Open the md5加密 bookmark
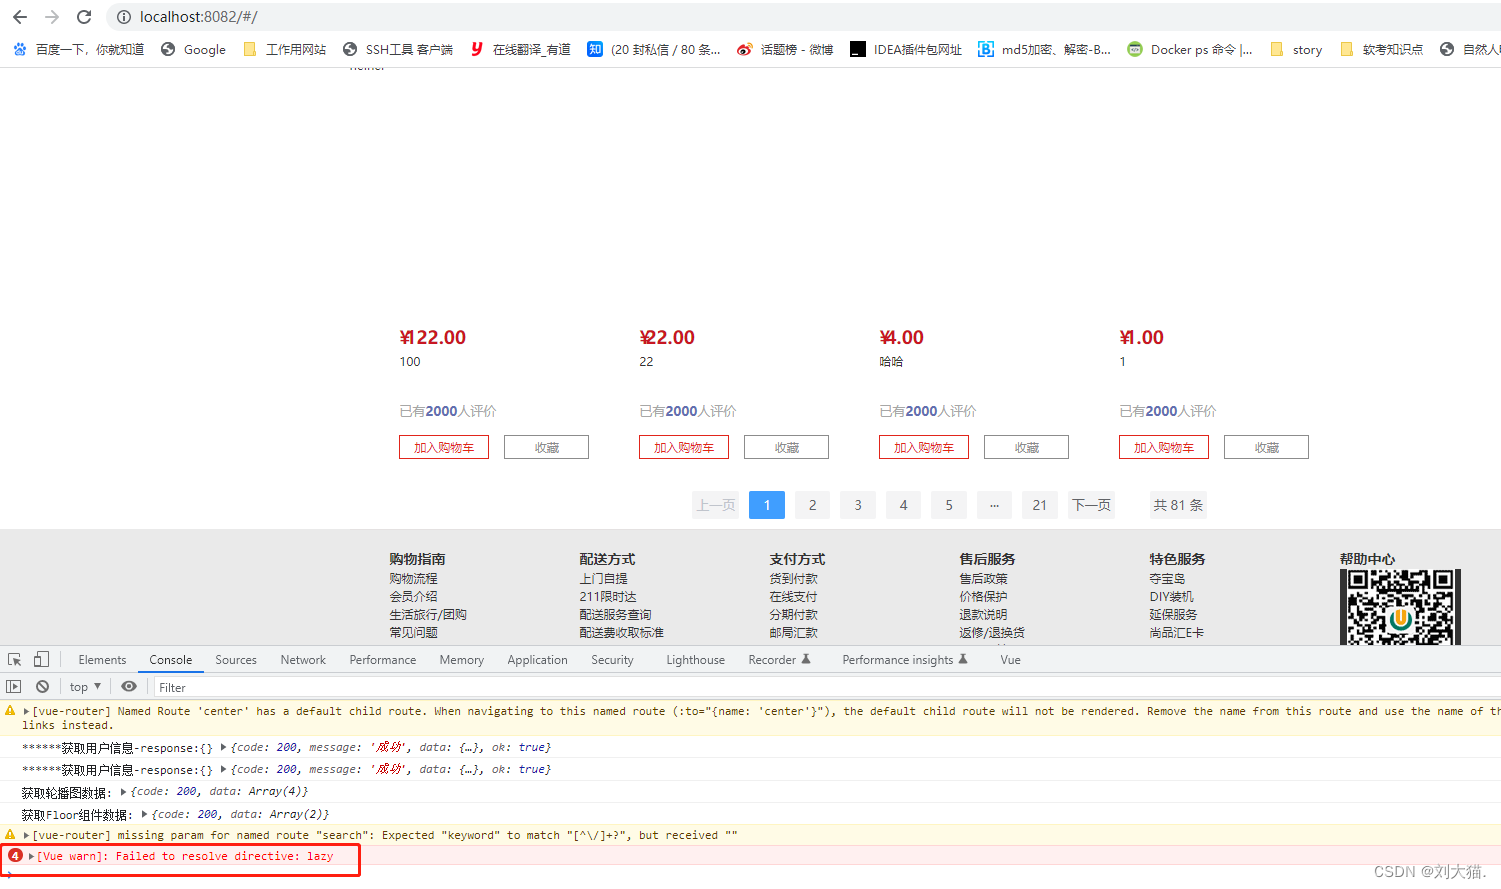 coord(1044,49)
